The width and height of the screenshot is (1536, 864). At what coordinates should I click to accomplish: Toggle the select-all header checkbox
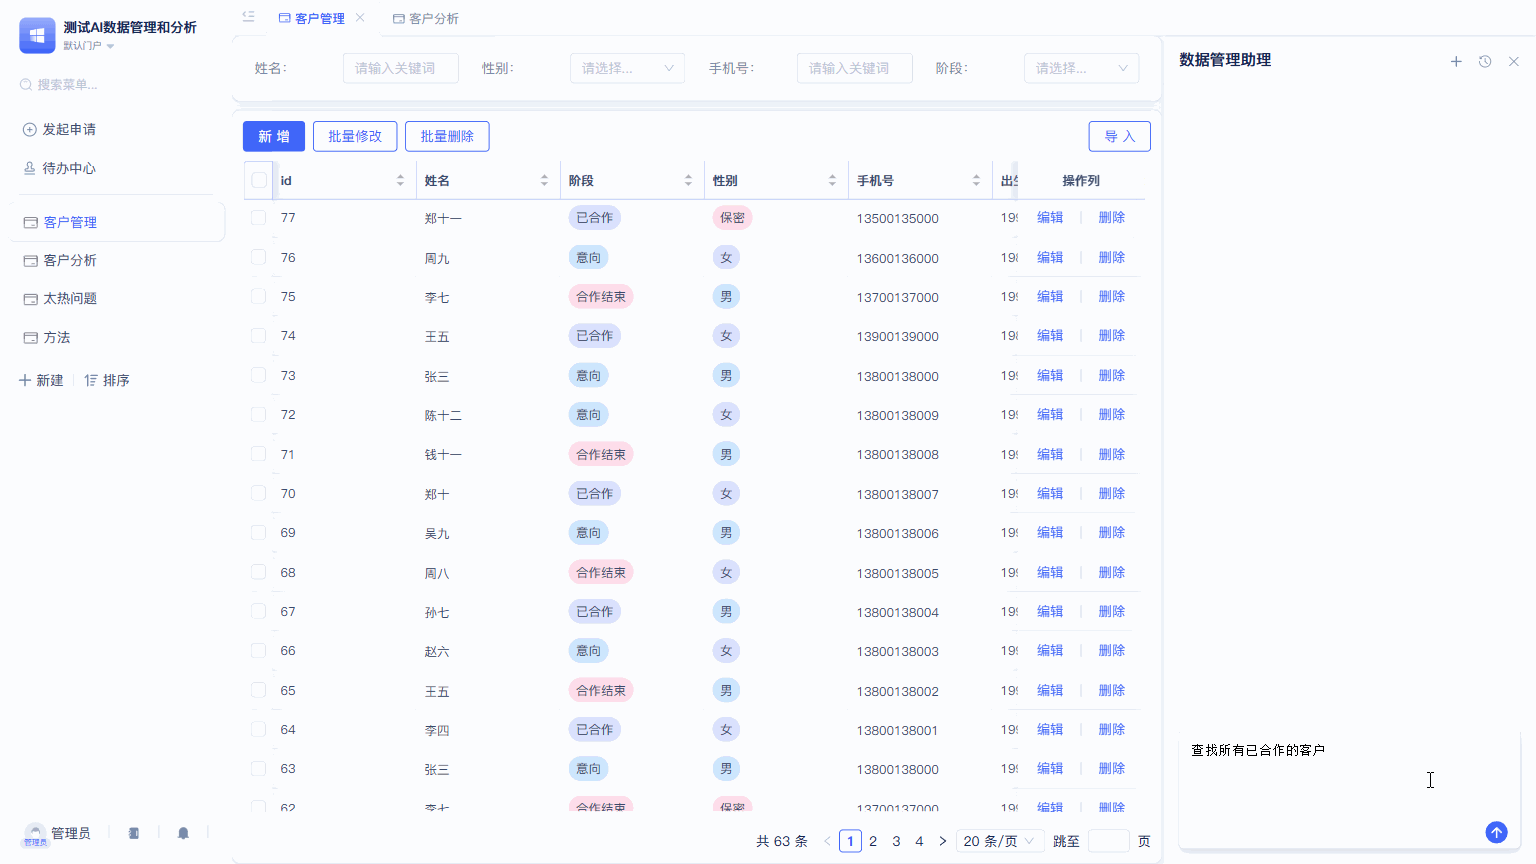259,181
